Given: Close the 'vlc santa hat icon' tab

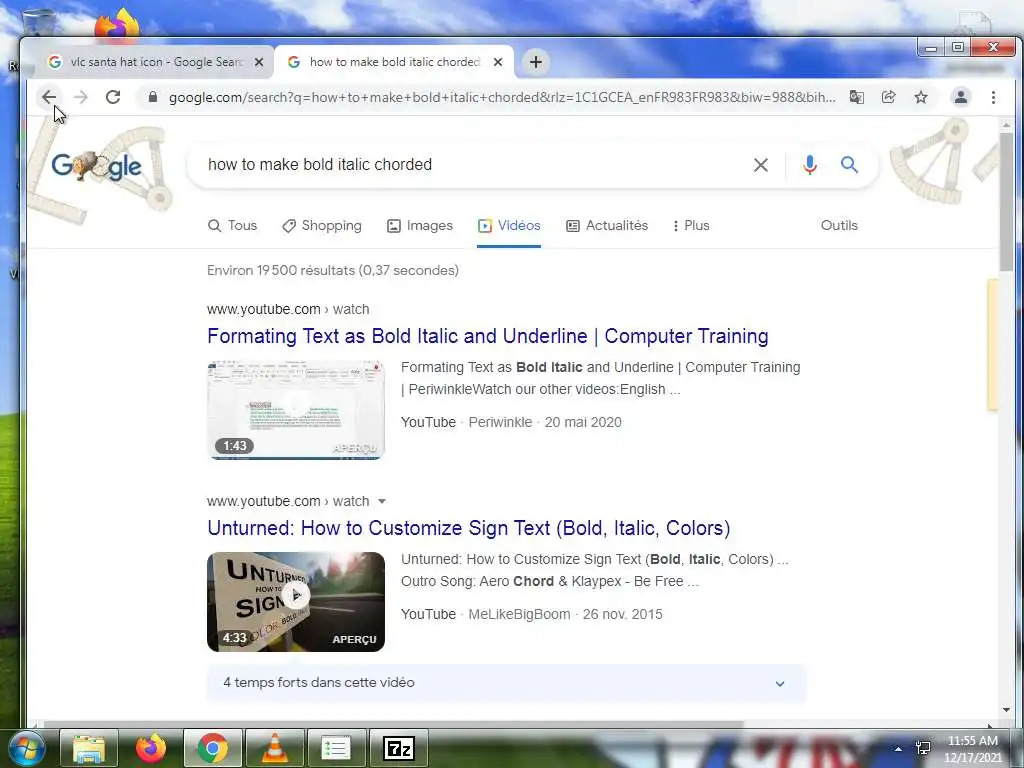Looking at the screenshot, I should 259,62.
